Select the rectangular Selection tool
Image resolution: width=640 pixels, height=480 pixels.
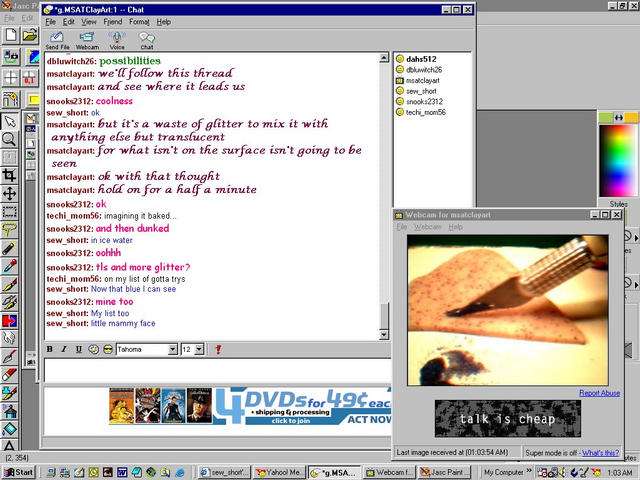tap(9, 211)
